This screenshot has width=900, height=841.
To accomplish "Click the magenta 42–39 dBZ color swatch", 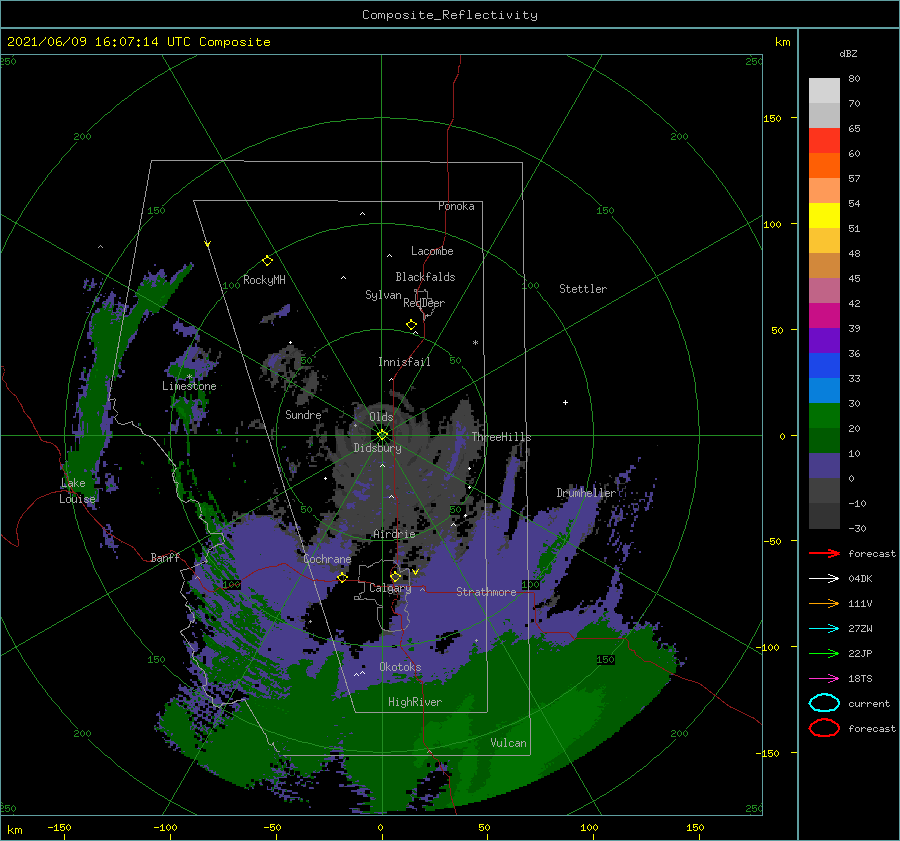I will [824, 316].
